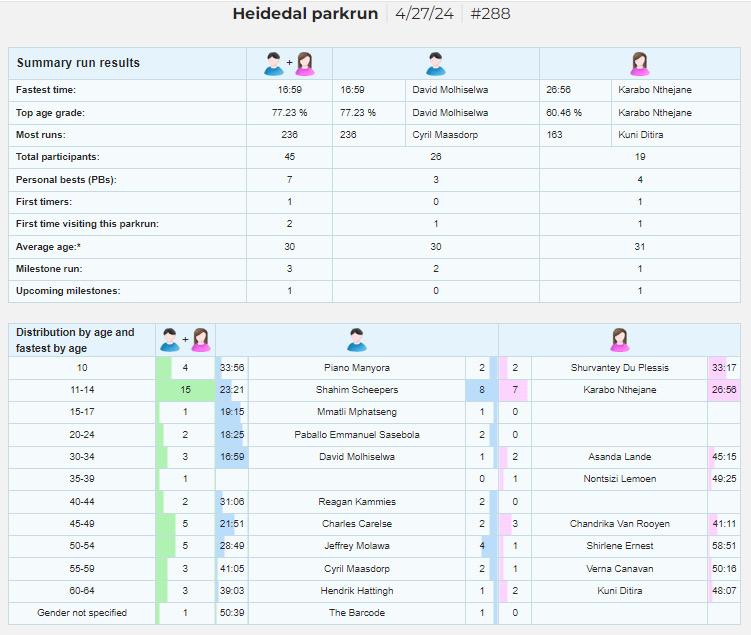The width and height of the screenshot is (751, 635).
Task: Click the combined male and female icon in summary header
Action: (x=289, y=64)
